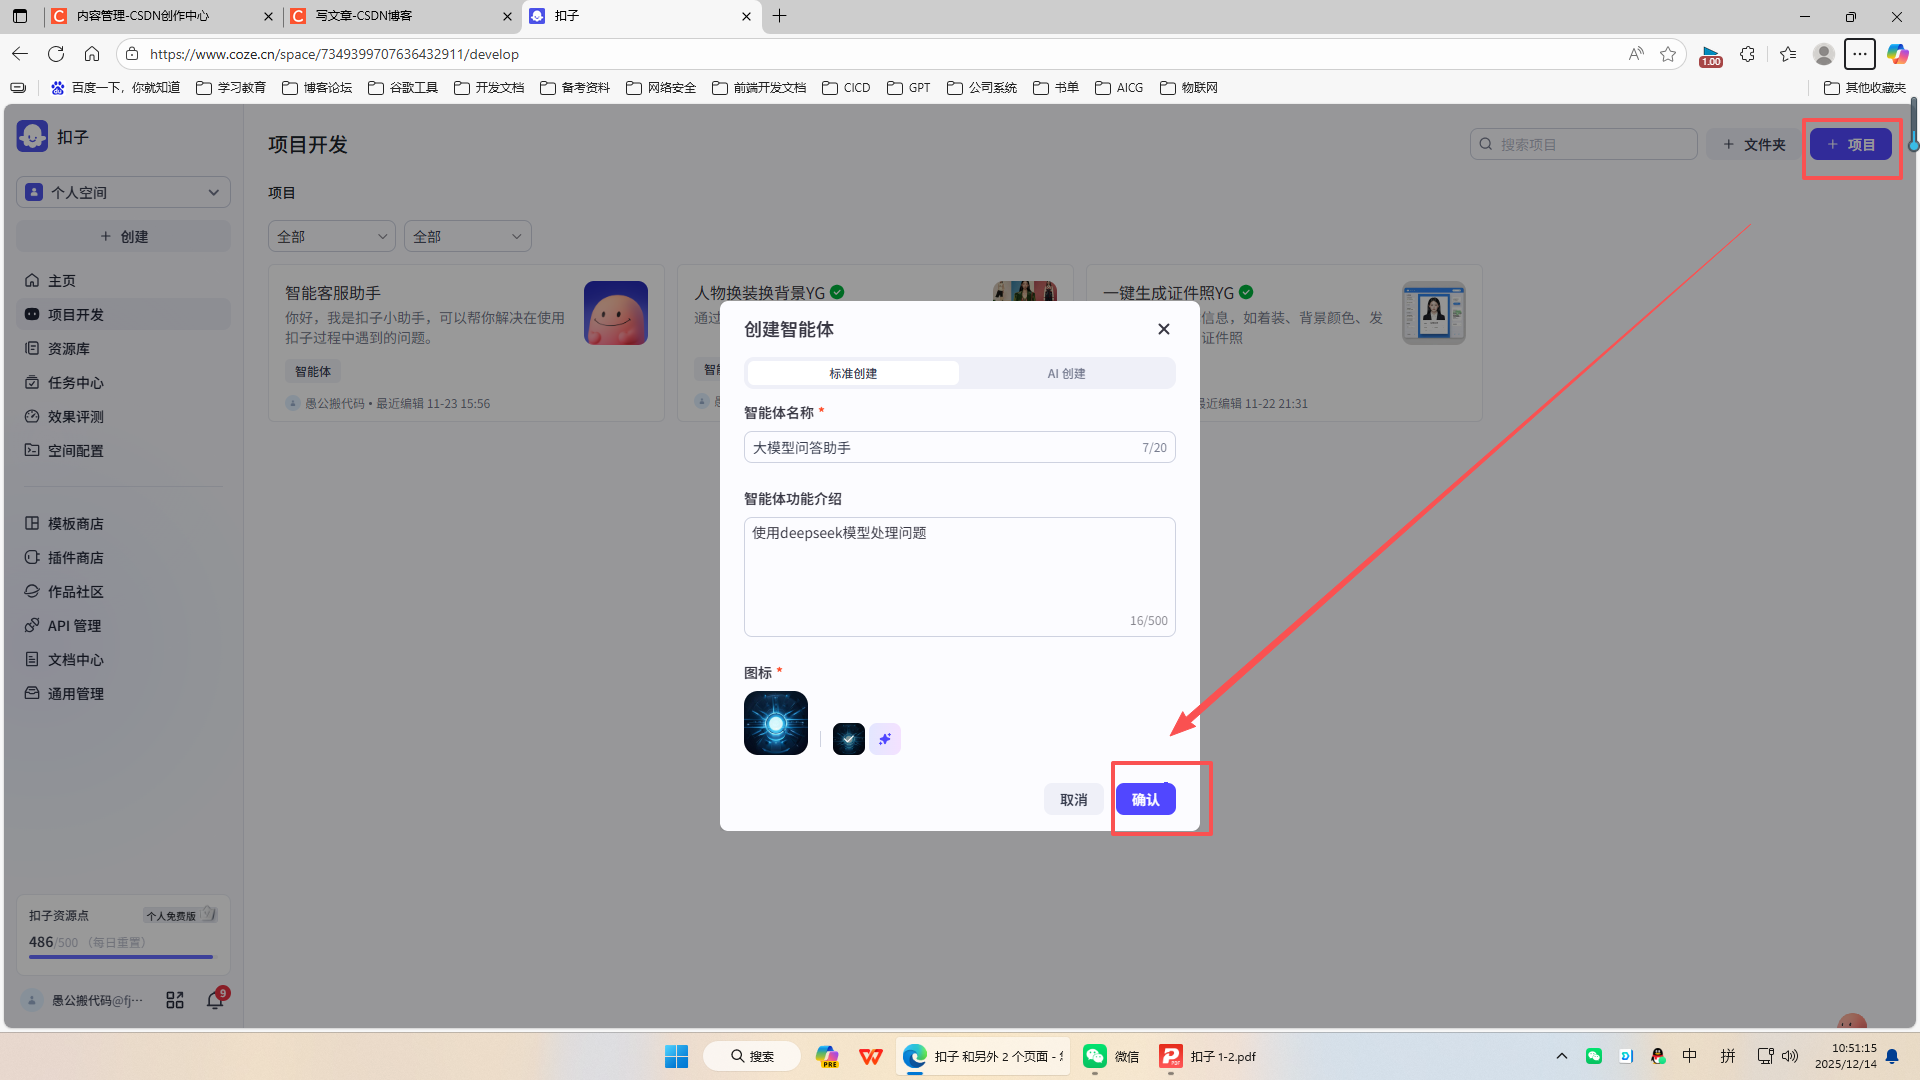The image size is (1920, 1080).
Task: Switch to the AI 创建 tab
Action: (1066, 373)
